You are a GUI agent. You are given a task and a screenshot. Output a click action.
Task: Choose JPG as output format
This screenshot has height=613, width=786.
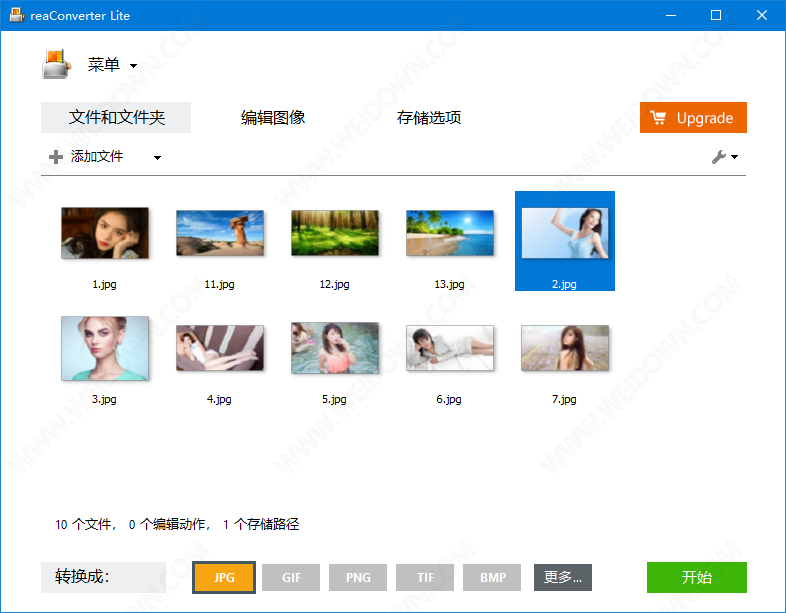click(224, 577)
